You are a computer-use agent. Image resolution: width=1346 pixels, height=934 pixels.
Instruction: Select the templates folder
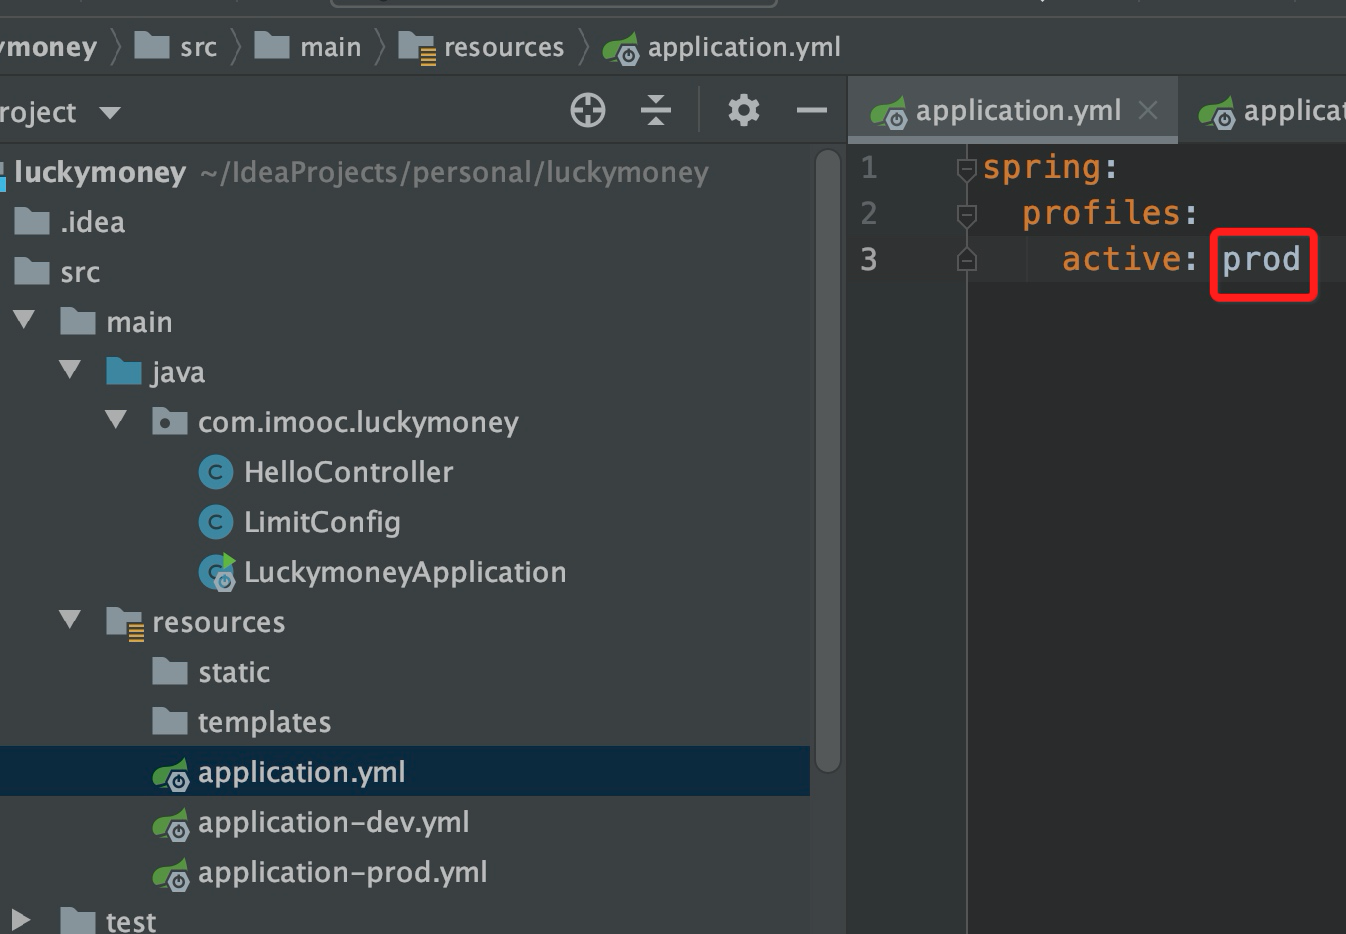(x=264, y=722)
